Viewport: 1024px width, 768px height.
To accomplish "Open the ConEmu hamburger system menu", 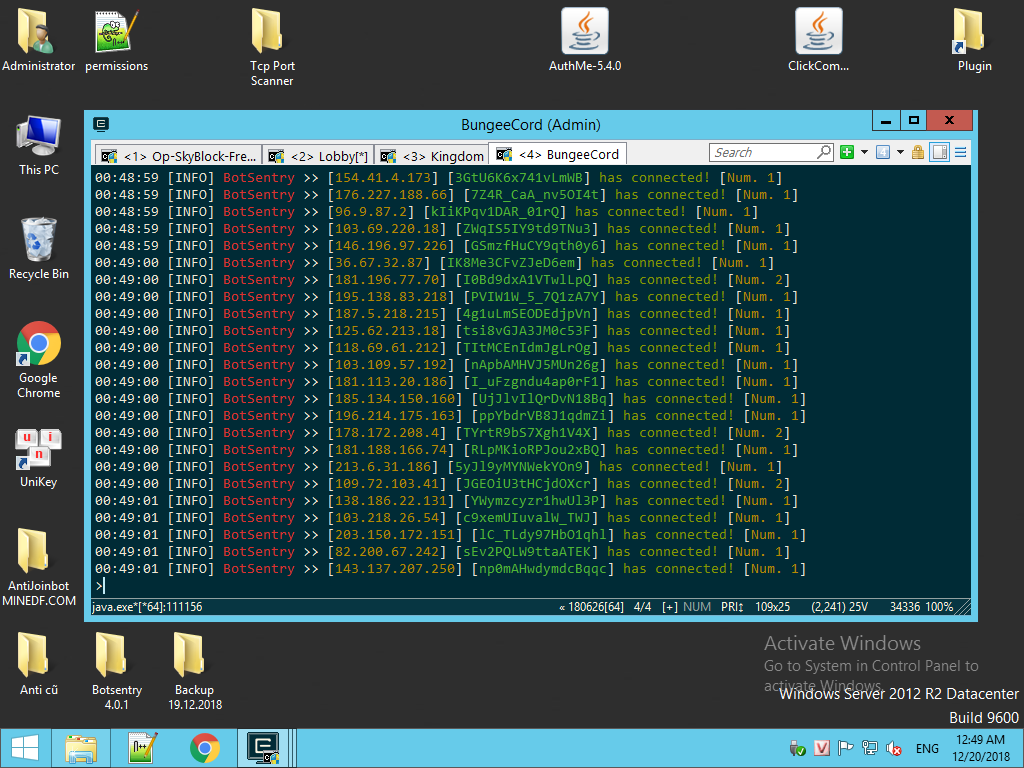I will click(961, 152).
